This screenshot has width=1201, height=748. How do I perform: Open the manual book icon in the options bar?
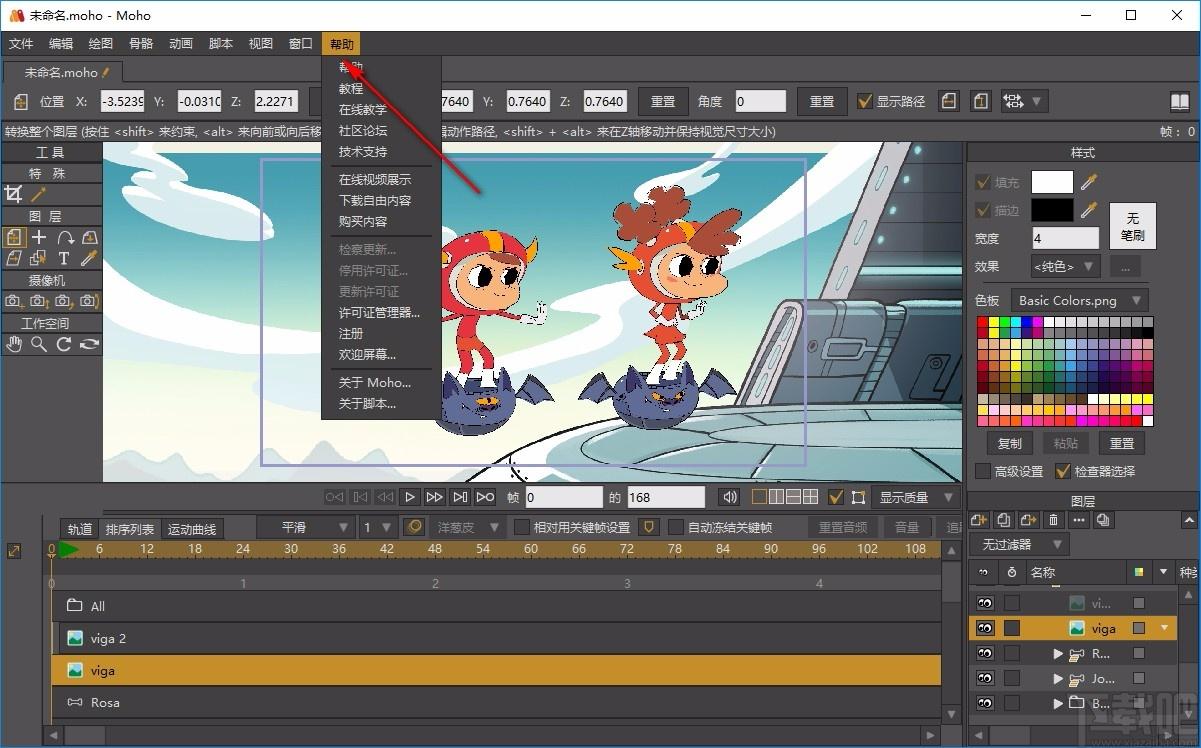[x=1180, y=102]
